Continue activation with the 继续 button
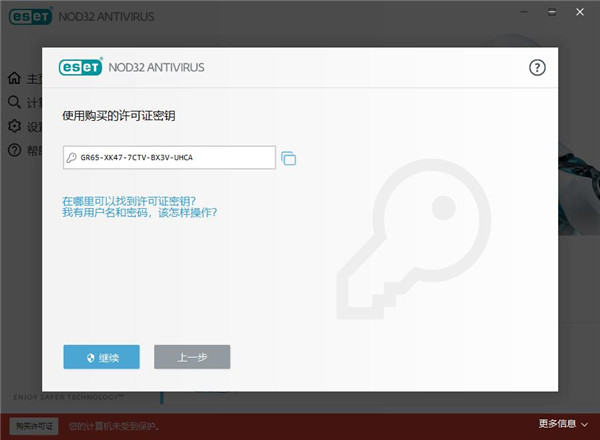Viewport: 600px width, 440px height. 101,357
